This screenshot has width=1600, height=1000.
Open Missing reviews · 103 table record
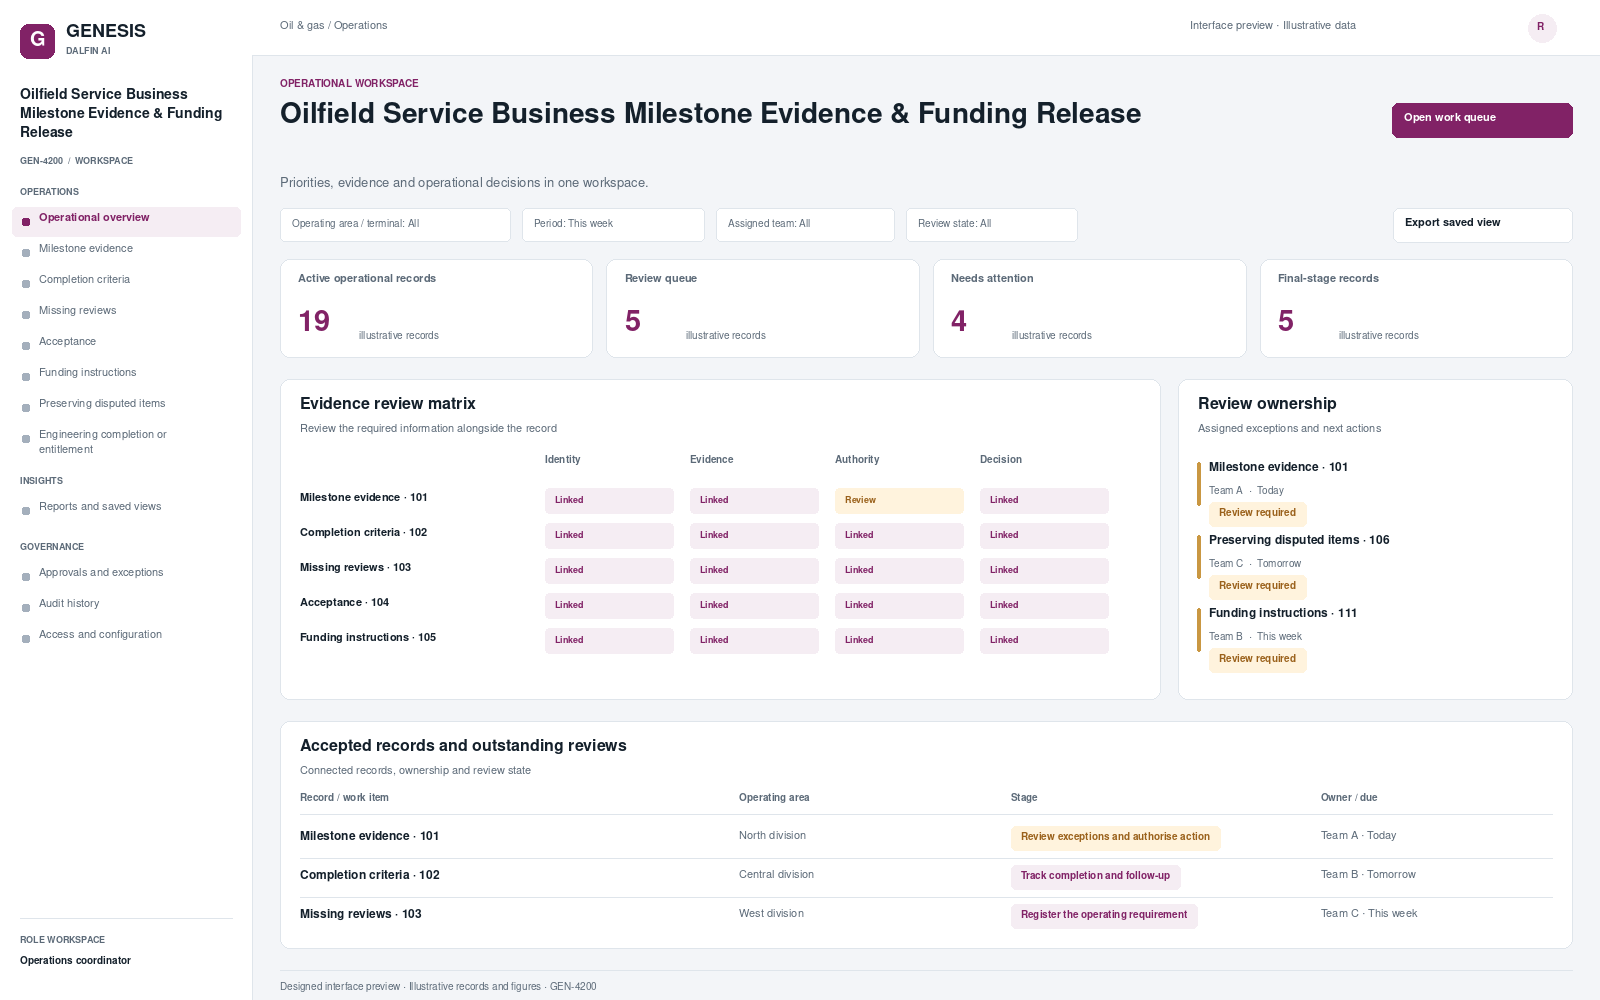tap(361, 914)
